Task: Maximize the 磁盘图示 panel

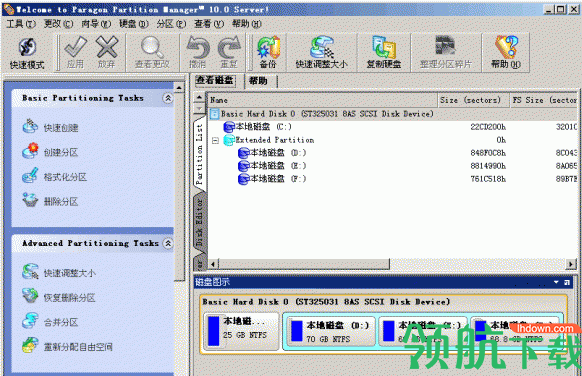Action: [567, 282]
